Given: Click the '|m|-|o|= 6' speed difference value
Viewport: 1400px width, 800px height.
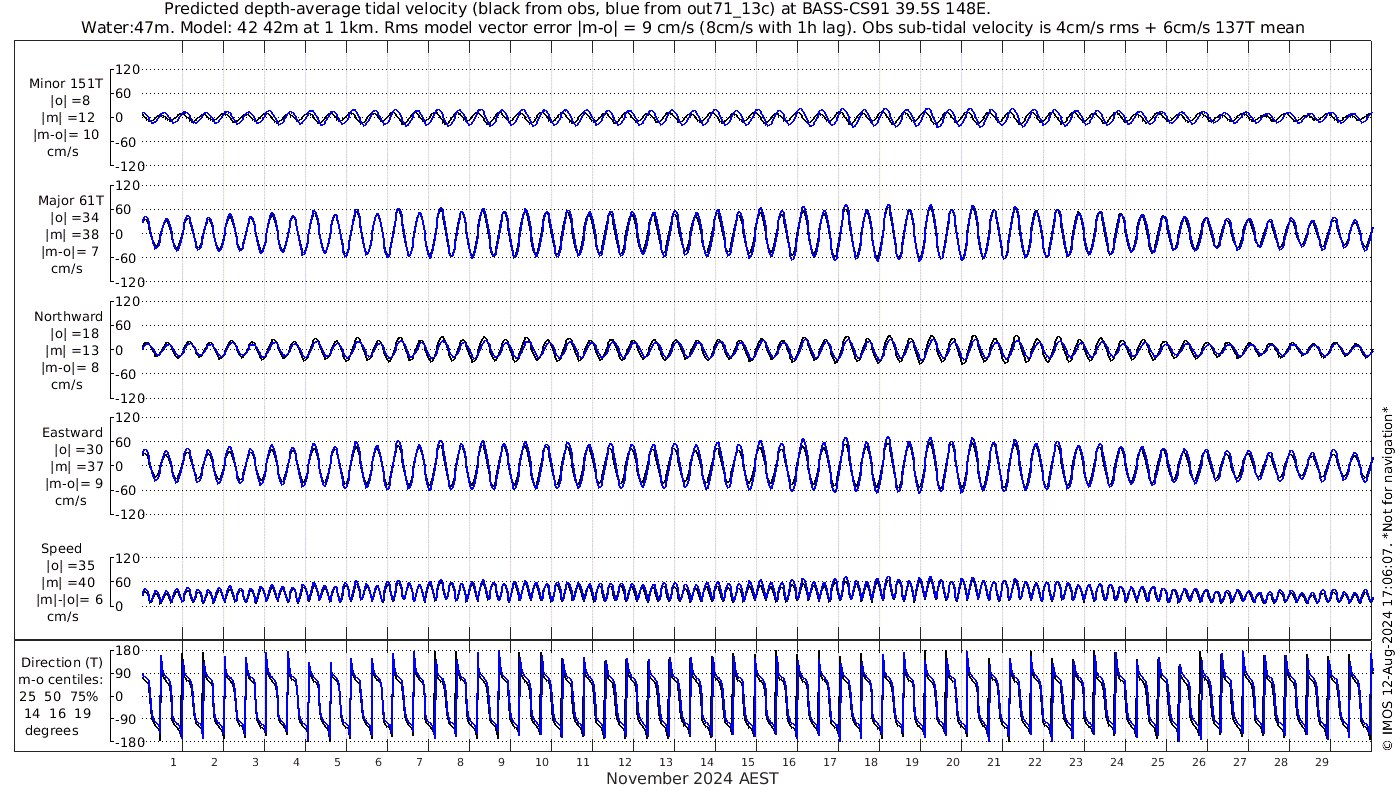Looking at the screenshot, I should point(70,600).
